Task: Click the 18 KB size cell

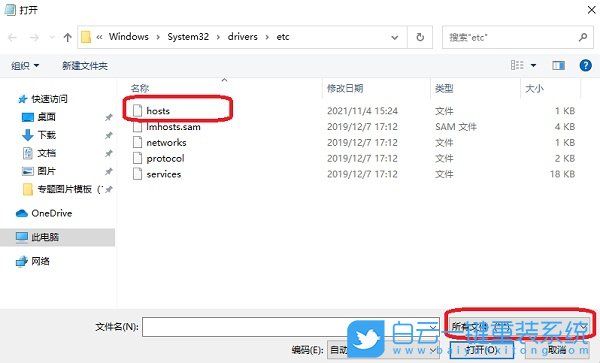Action: click(562, 174)
